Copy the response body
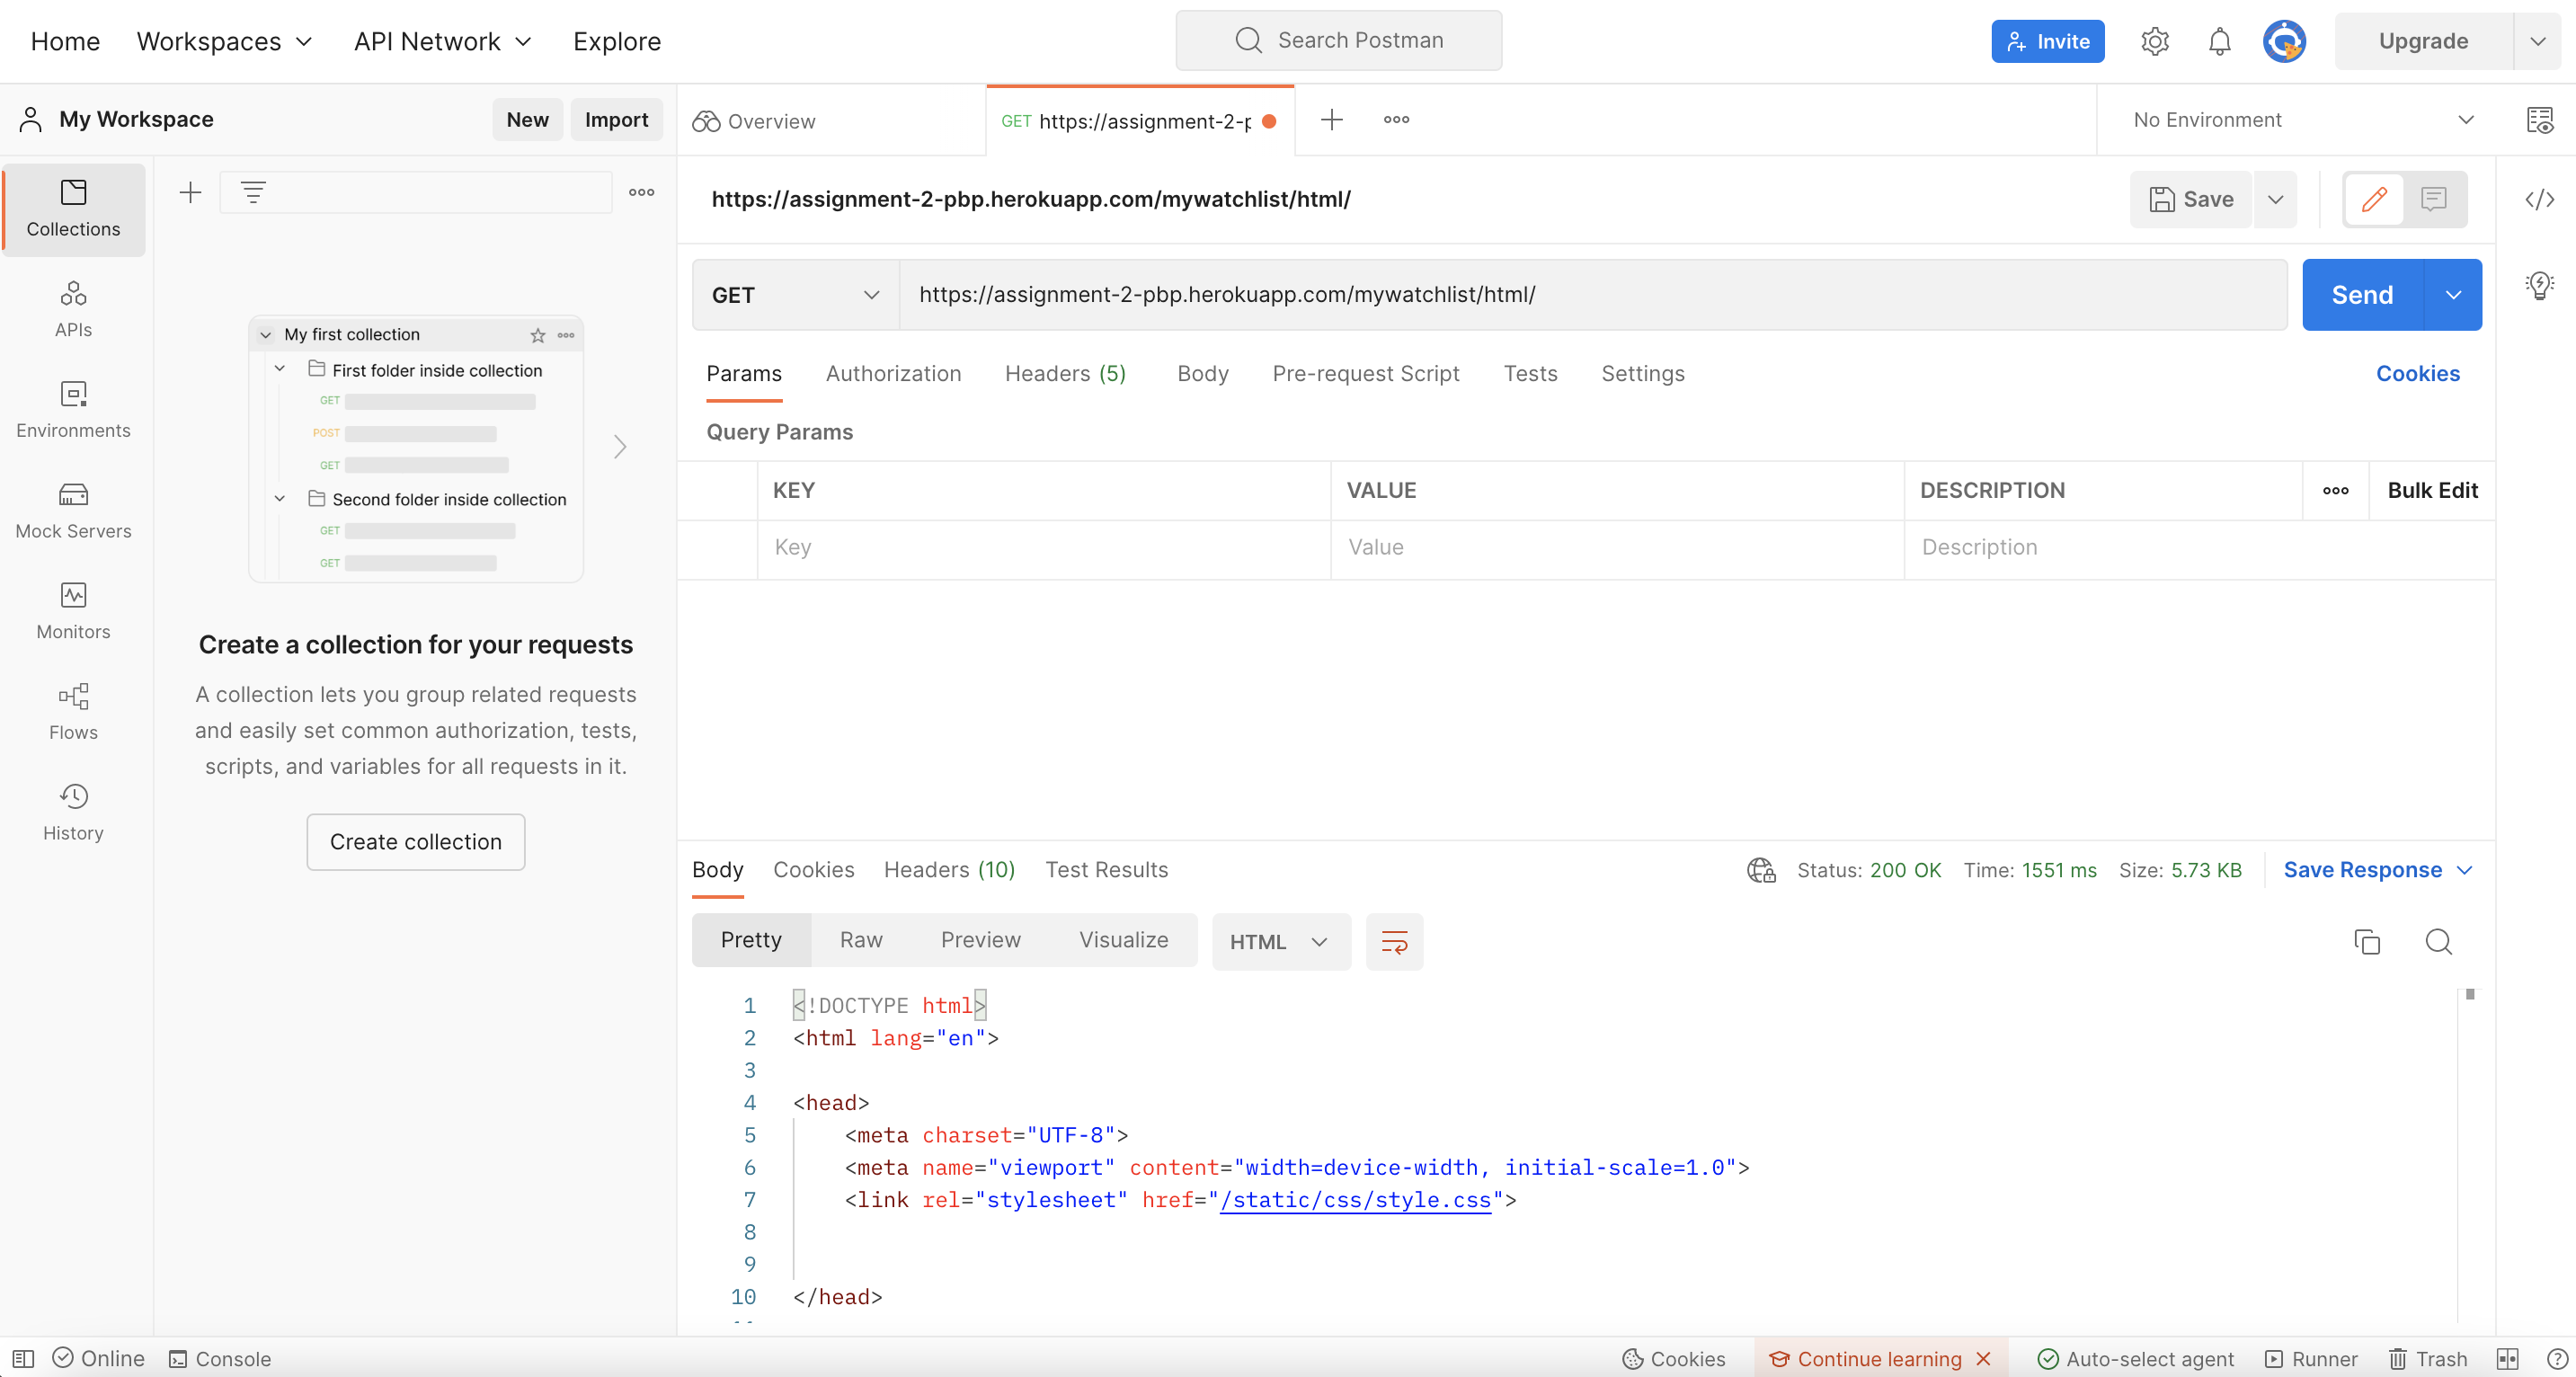This screenshot has height=1377, width=2576. [2367, 942]
